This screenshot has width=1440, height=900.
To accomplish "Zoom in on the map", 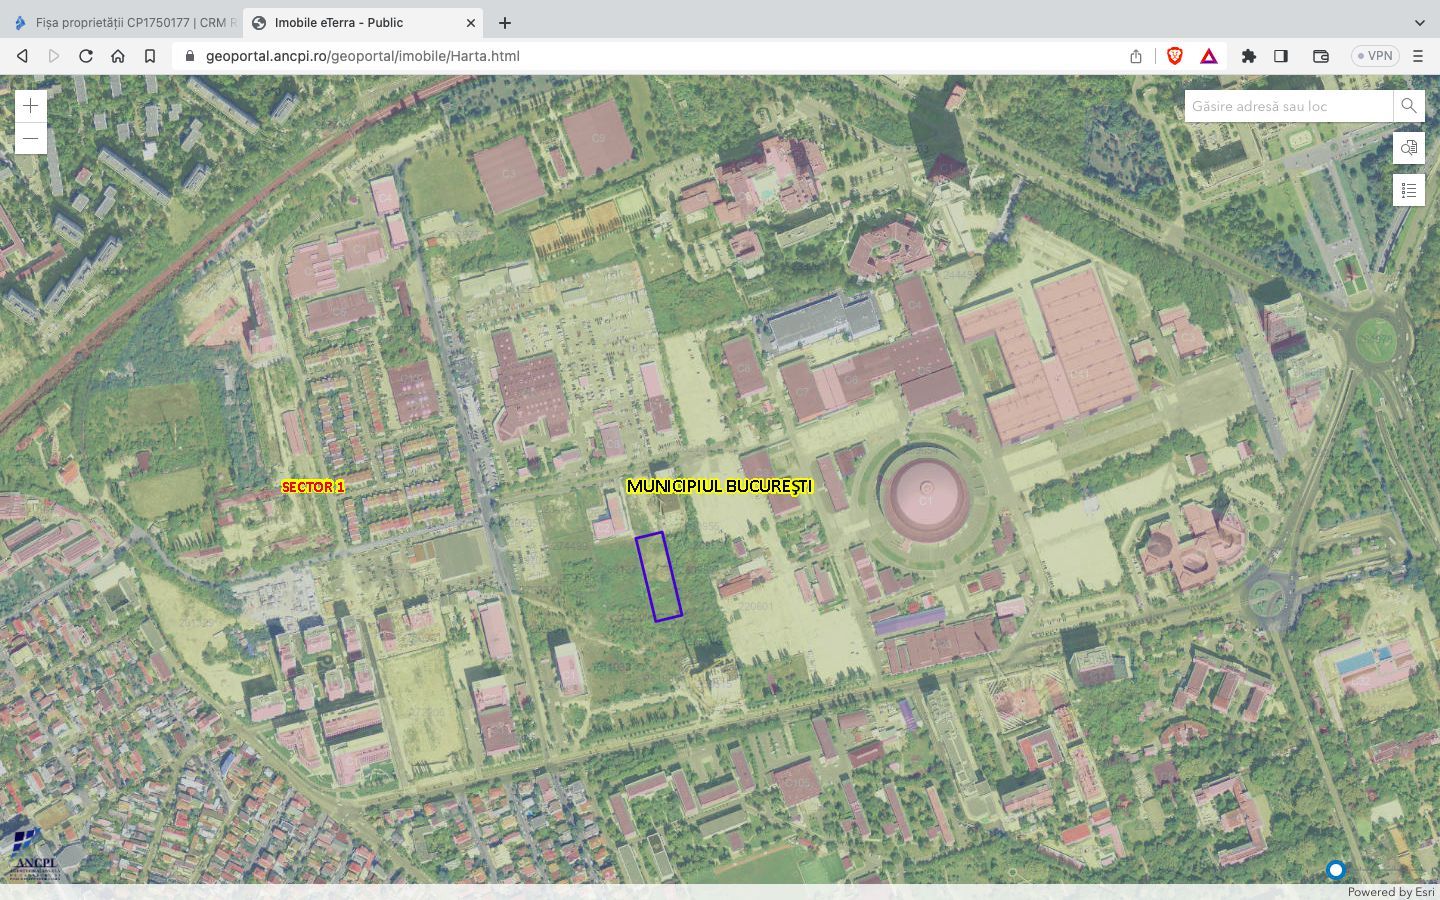I will [31, 106].
